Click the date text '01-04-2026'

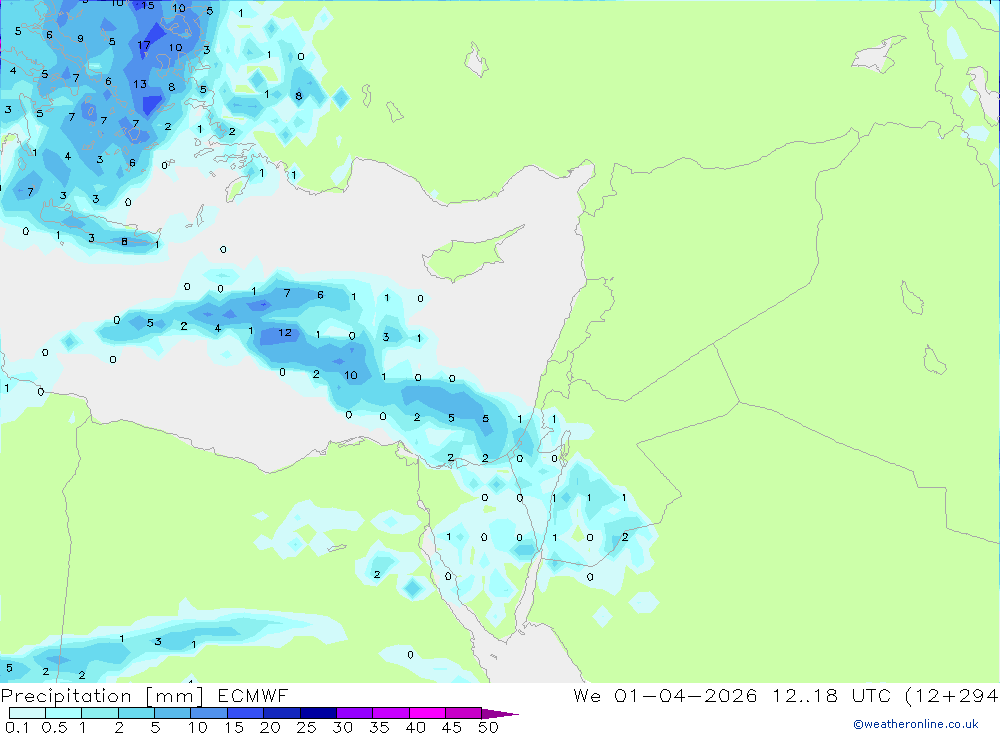click(x=686, y=695)
